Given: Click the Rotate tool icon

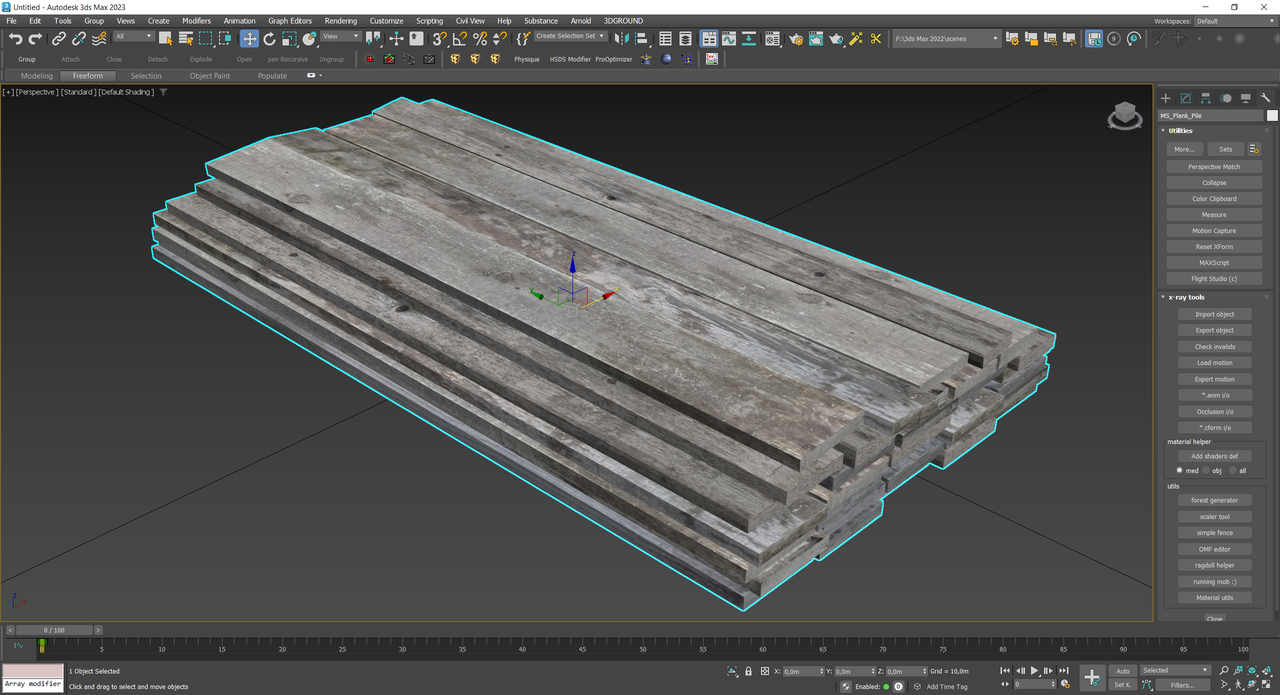Looking at the screenshot, I should point(269,39).
